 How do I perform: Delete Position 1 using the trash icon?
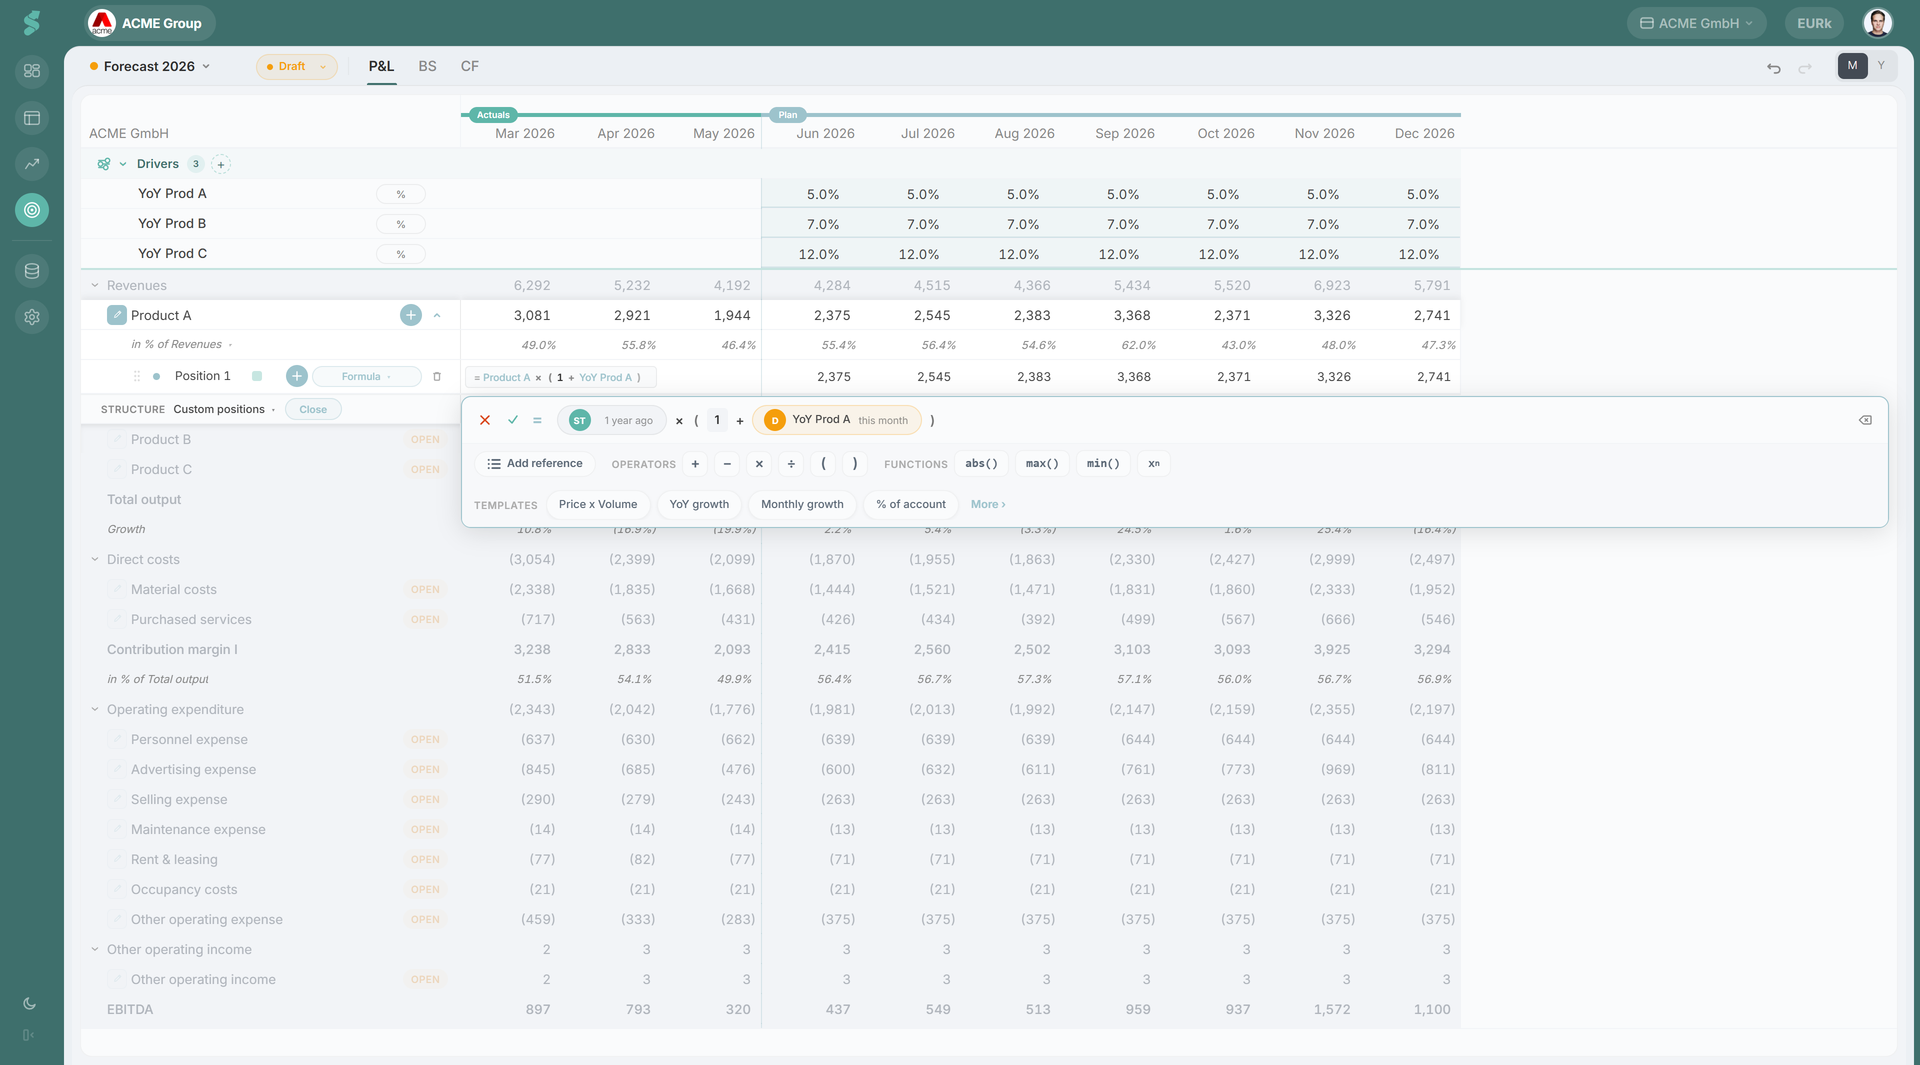pos(437,377)
